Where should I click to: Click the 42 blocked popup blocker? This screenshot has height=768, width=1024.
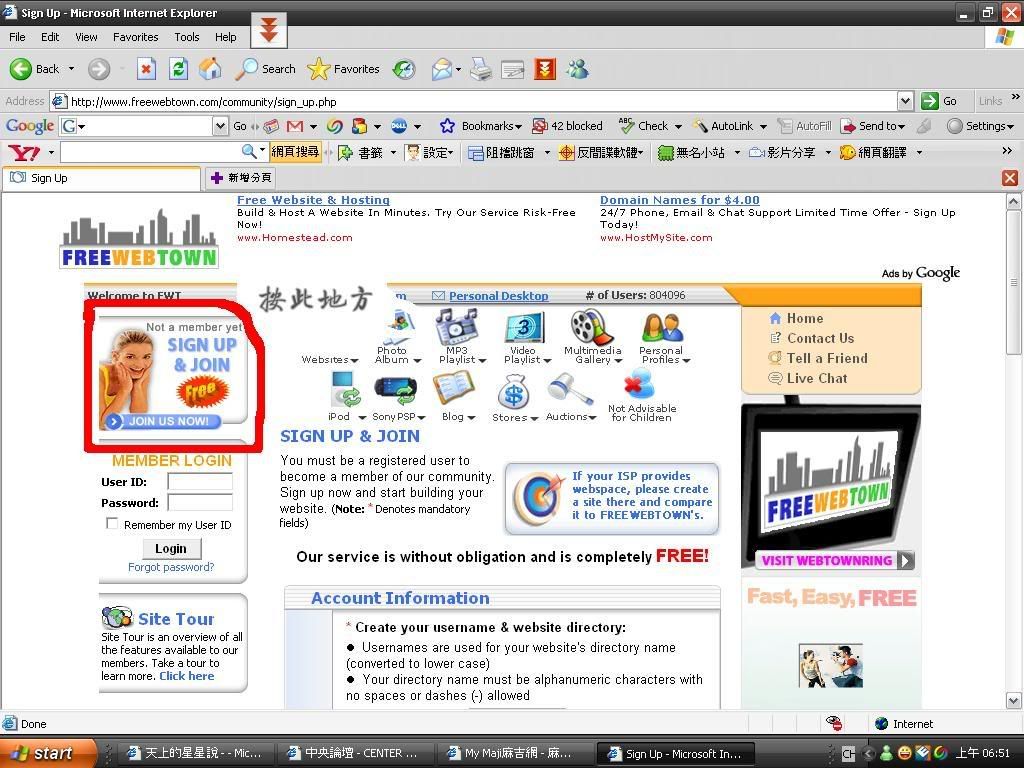pyautogui.click(x=568, y=126)
